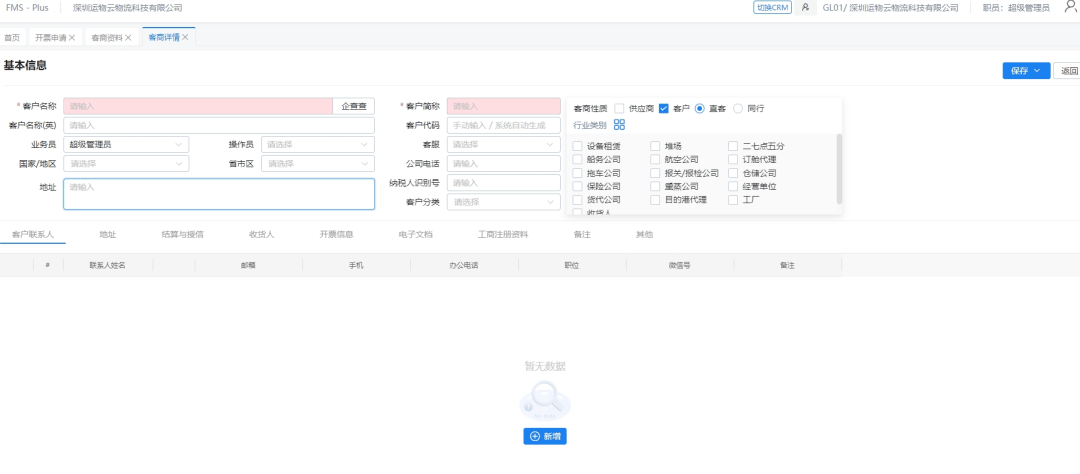Tick the 仓储公司 checkbox
This screenshot has width=1080, height=474.
pos(733,173)
